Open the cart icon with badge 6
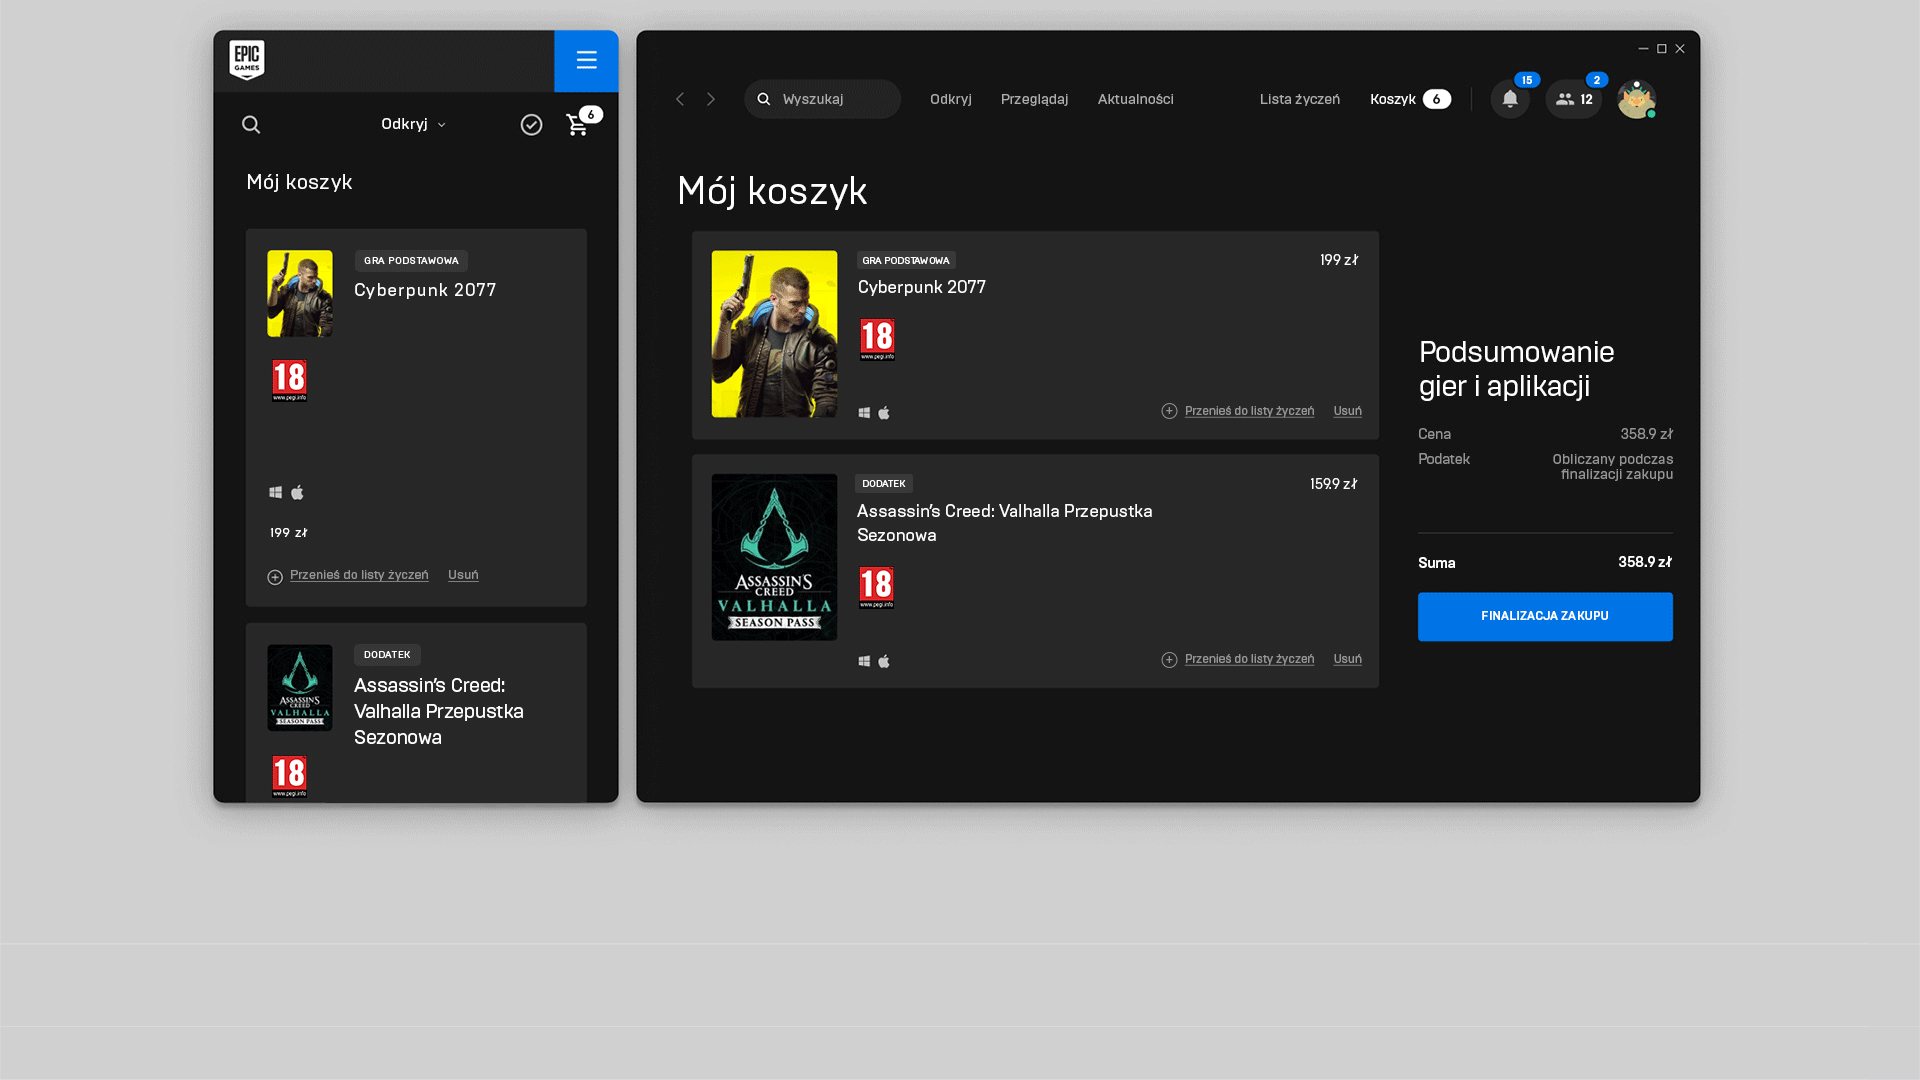The width and height of the screenshot is (1920, 1080). pos(583,122)
